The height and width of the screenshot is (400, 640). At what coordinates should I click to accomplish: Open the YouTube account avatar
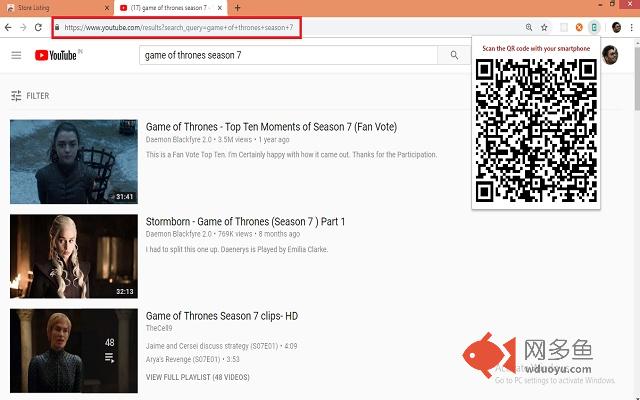click(x=610, y=55)
